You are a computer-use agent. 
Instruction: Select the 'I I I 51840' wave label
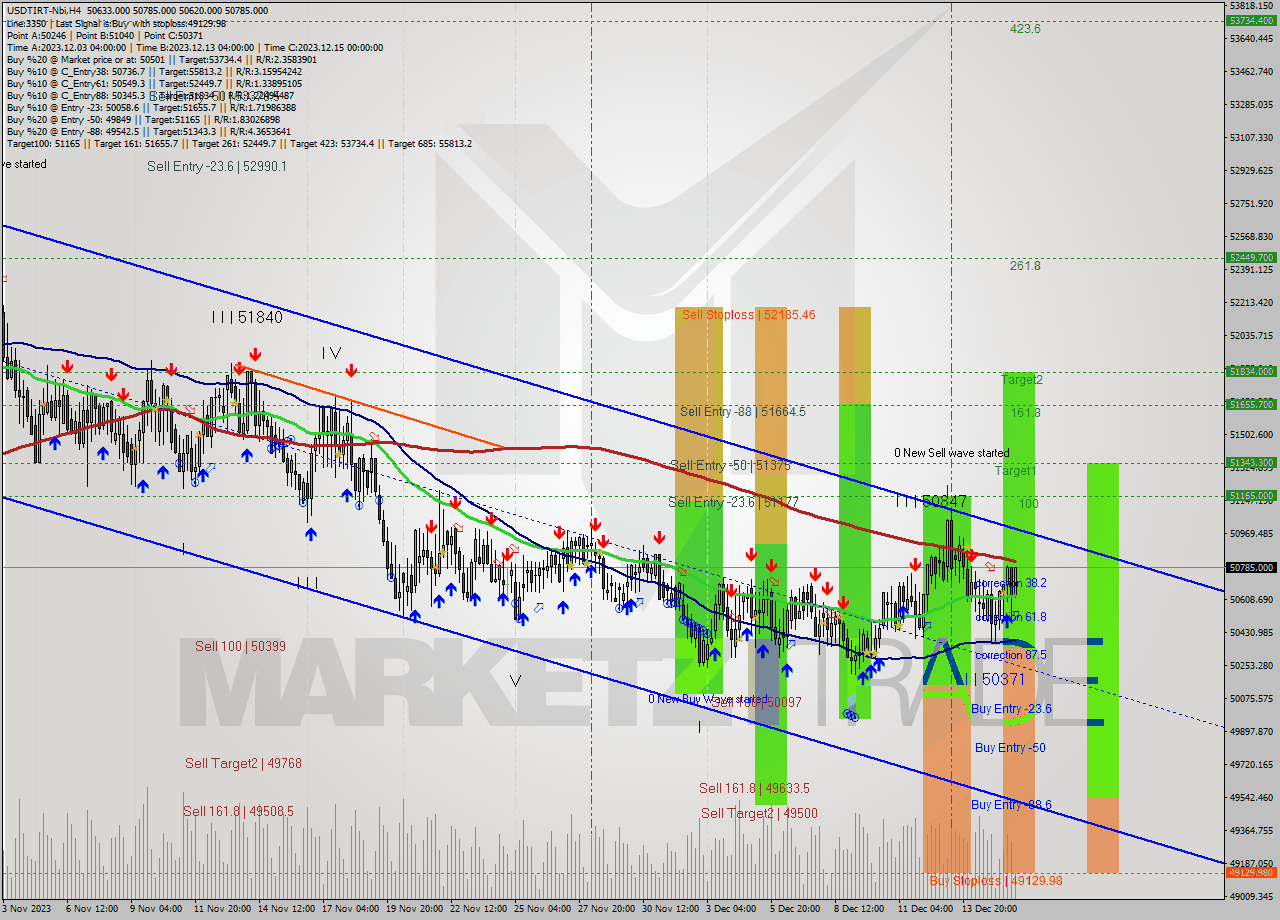[247, 317]
